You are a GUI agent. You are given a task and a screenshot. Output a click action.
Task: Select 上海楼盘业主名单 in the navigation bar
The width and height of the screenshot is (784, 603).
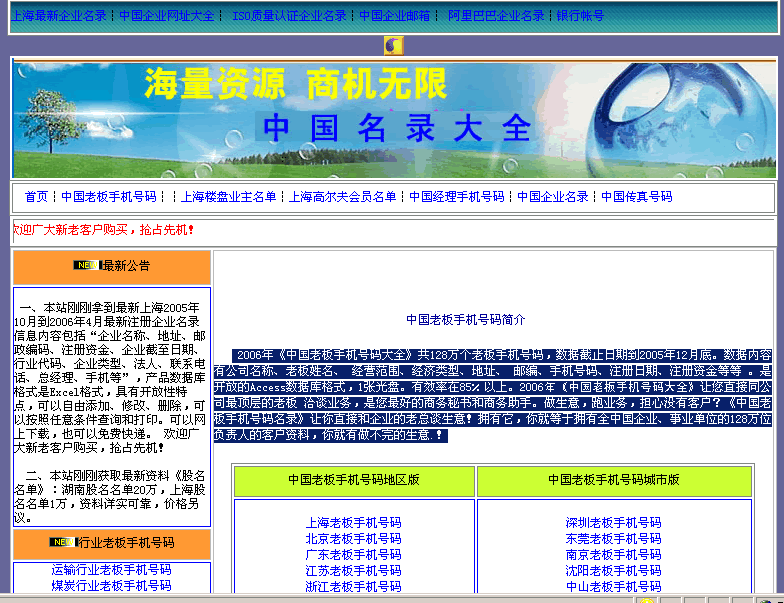[228, 196]
